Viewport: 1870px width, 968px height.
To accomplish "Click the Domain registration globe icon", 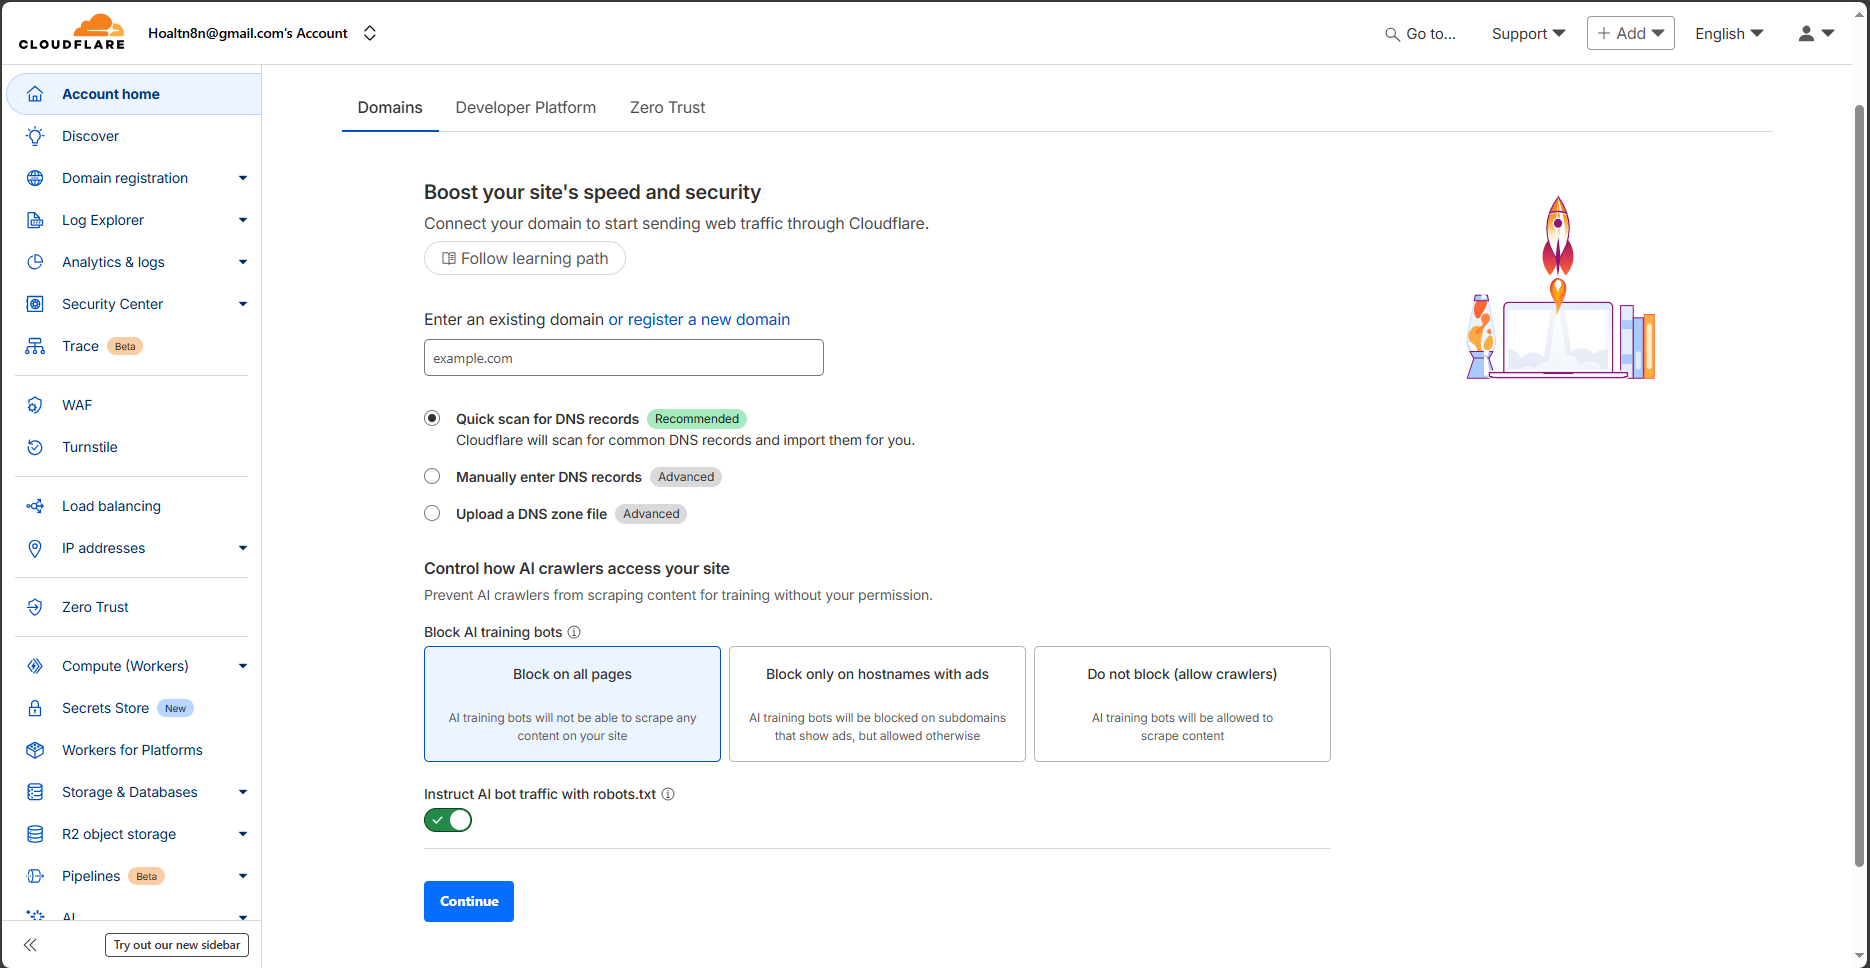I will [x=35, y=178].
